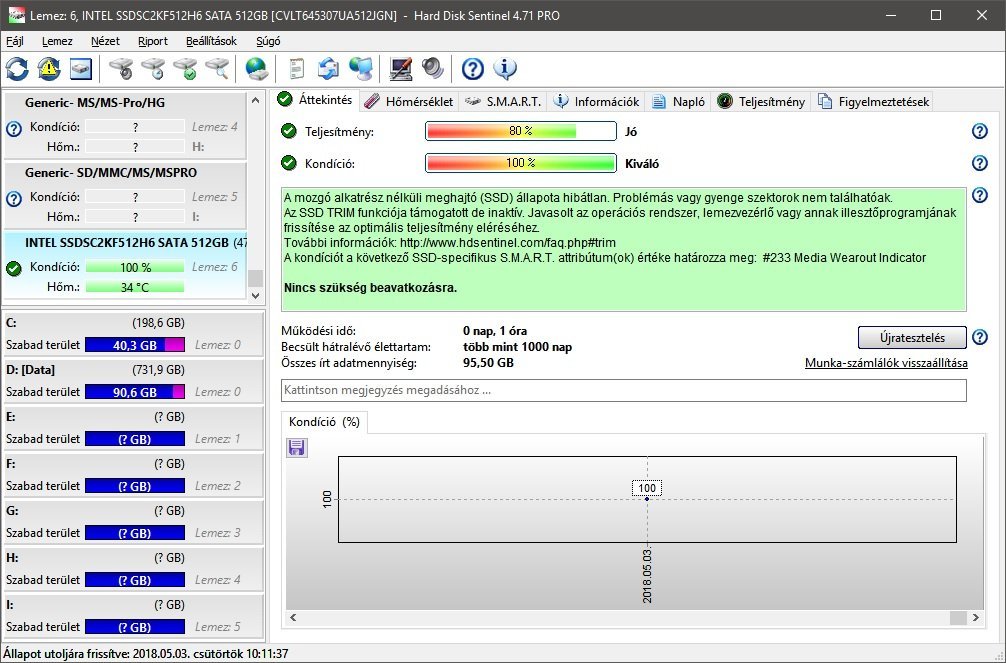Click the globe with computer network icon

point(361,69)
